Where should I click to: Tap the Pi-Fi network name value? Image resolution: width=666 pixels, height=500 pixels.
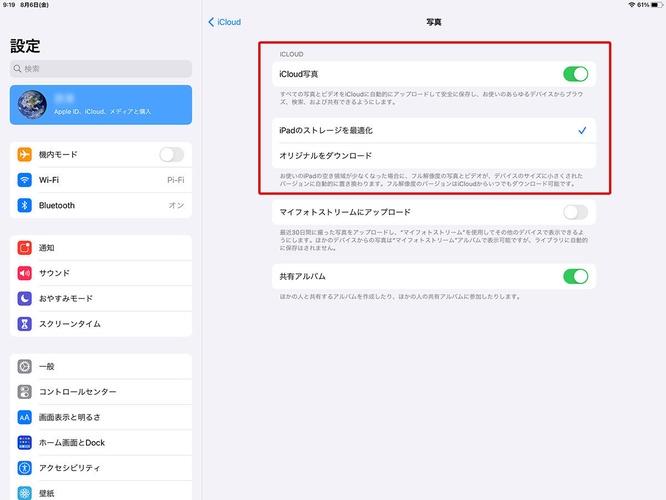pyautogui.click(x=175, y=180)
